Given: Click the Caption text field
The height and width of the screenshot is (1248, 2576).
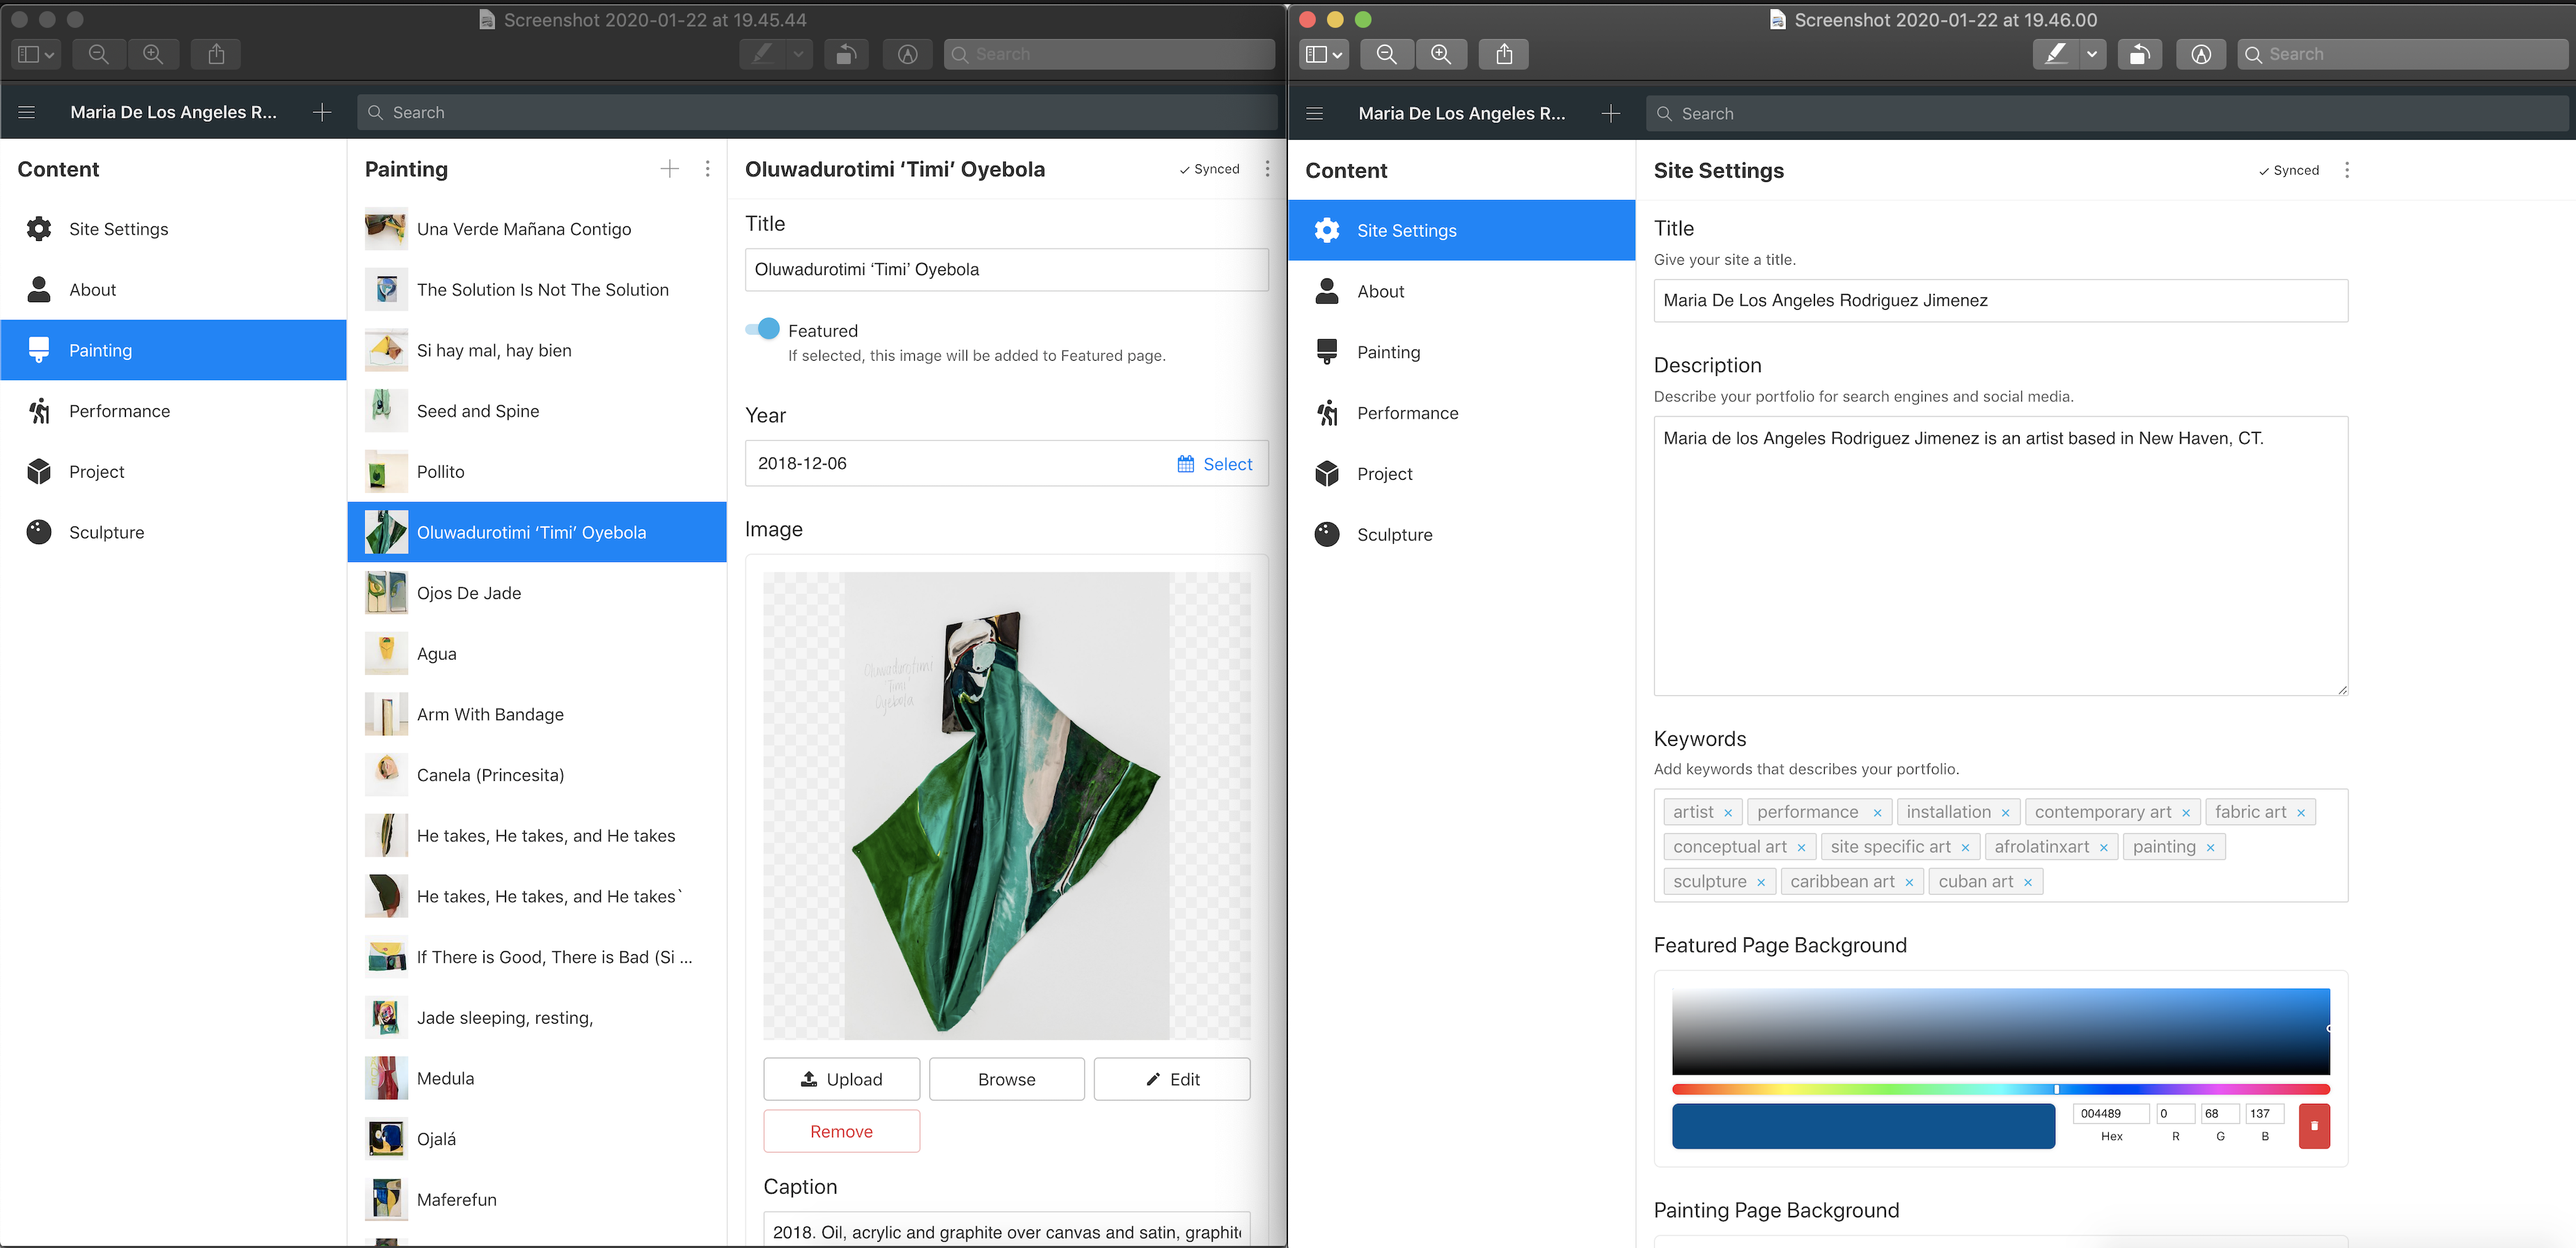Looking at the screenshot, I should [x=1006, y=1231].
